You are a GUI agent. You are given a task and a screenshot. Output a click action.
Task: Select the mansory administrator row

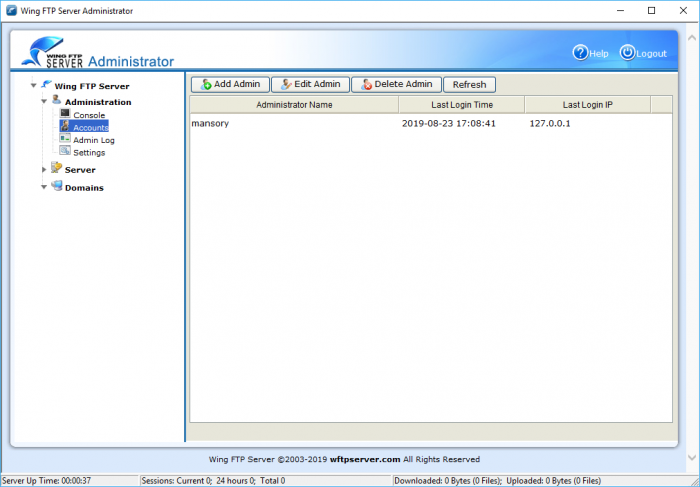tap(431, 123)
